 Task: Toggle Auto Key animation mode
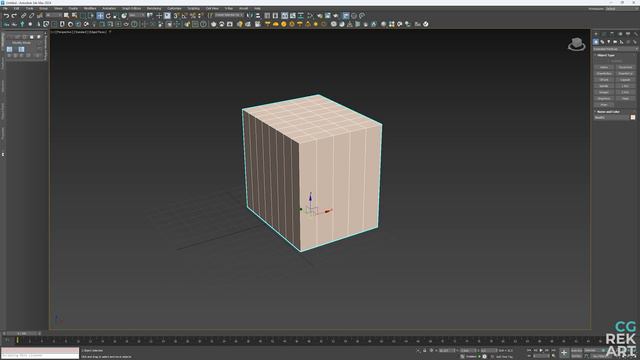(x=576, y=350)
